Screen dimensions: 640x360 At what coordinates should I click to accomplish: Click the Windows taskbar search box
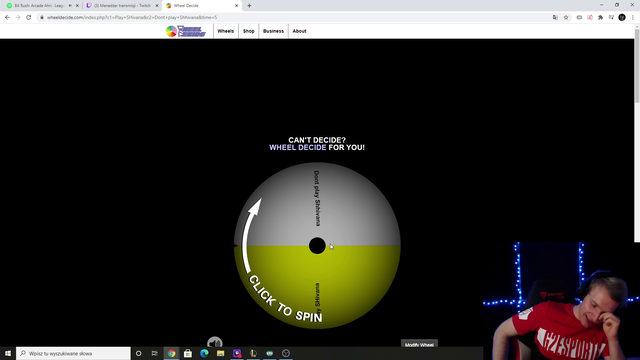[x=73, y=353]
